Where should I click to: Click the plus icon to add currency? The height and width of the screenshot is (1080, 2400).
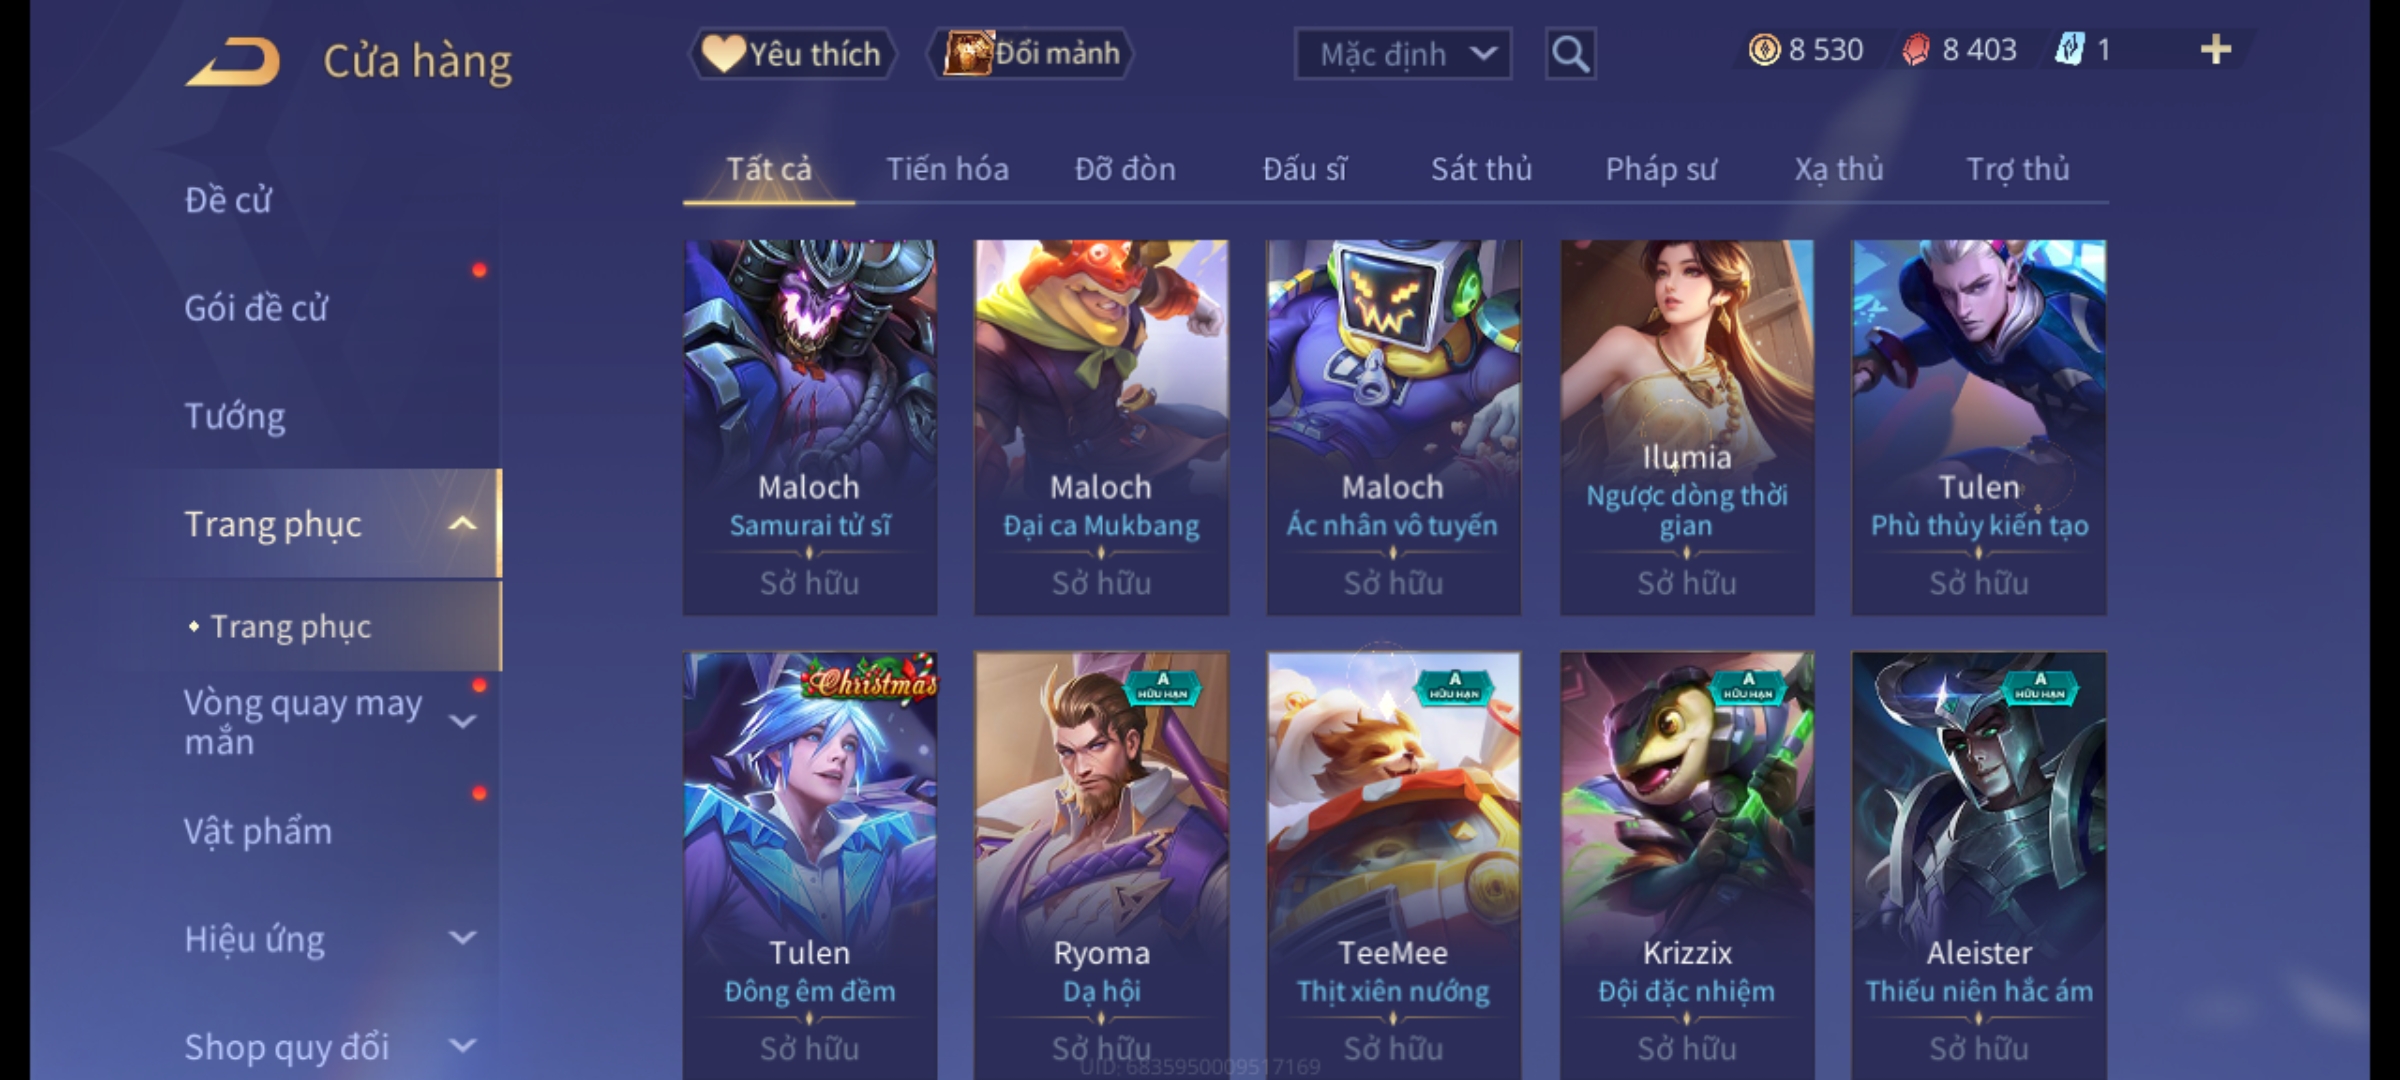[2215, 50]
